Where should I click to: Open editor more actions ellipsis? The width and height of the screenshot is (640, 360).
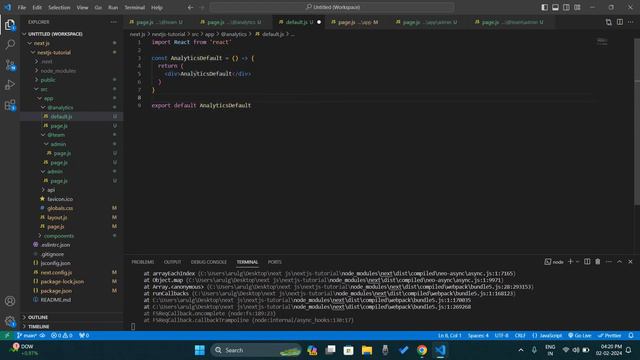[x=631, y=22]
